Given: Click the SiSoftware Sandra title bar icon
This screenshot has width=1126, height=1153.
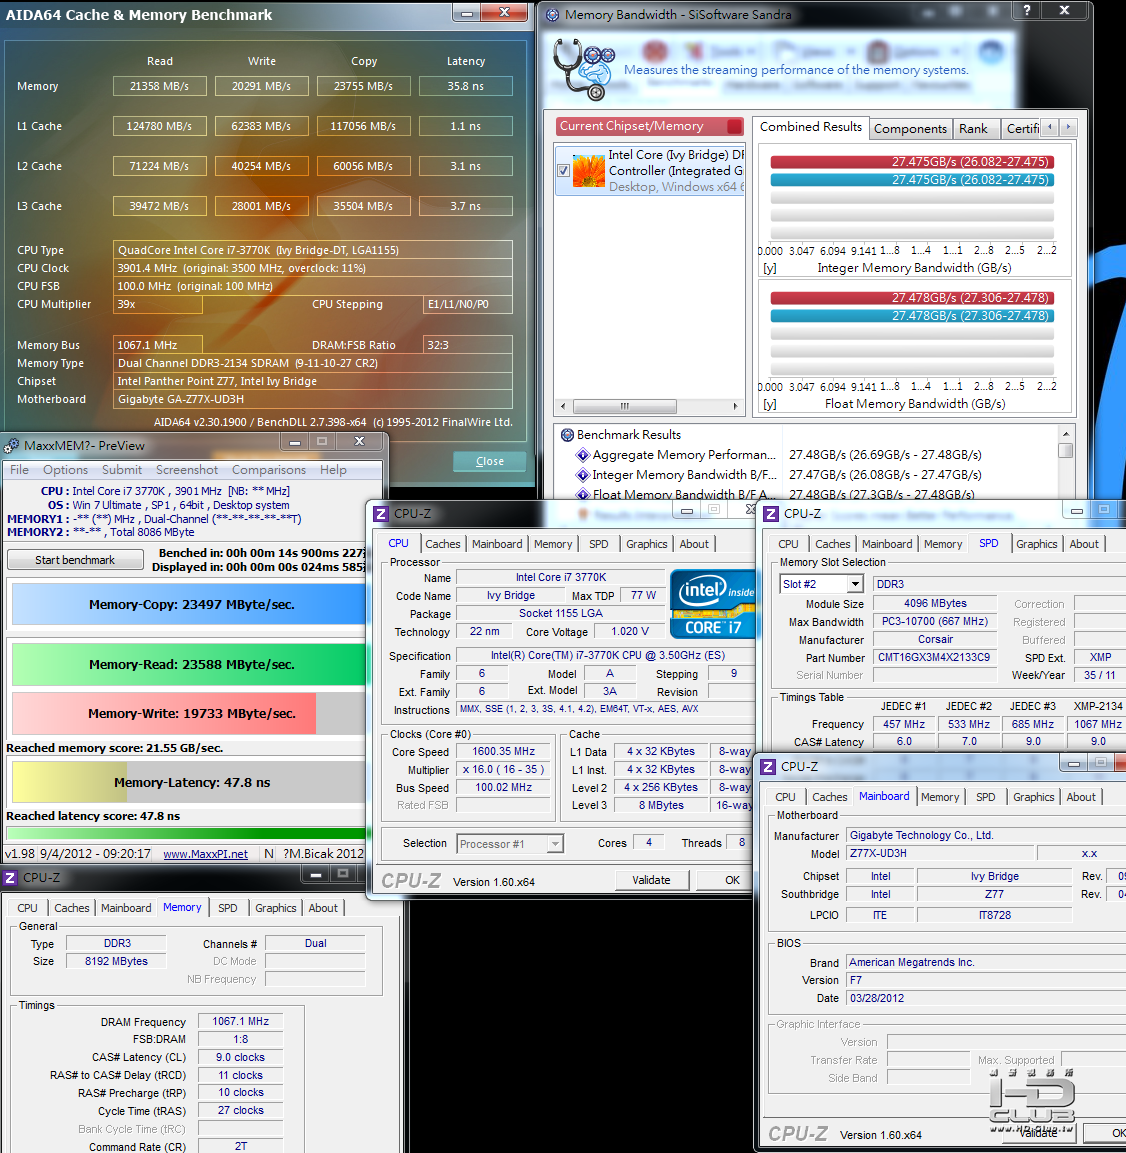Looking at the screenshot, I should [x=552, y=14].
